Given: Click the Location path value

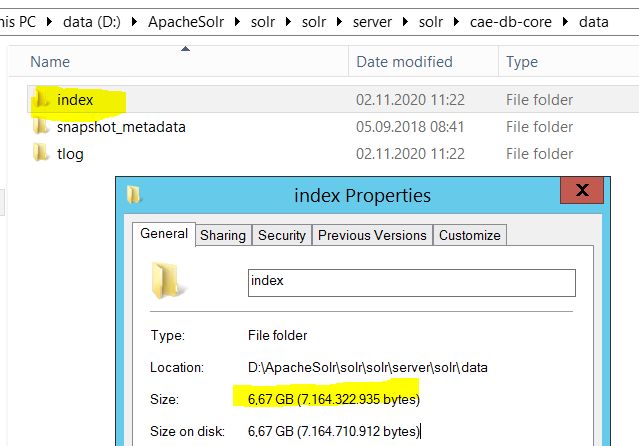Looking at the screenshot, I should pyautogui.click(x=368, y=367).
